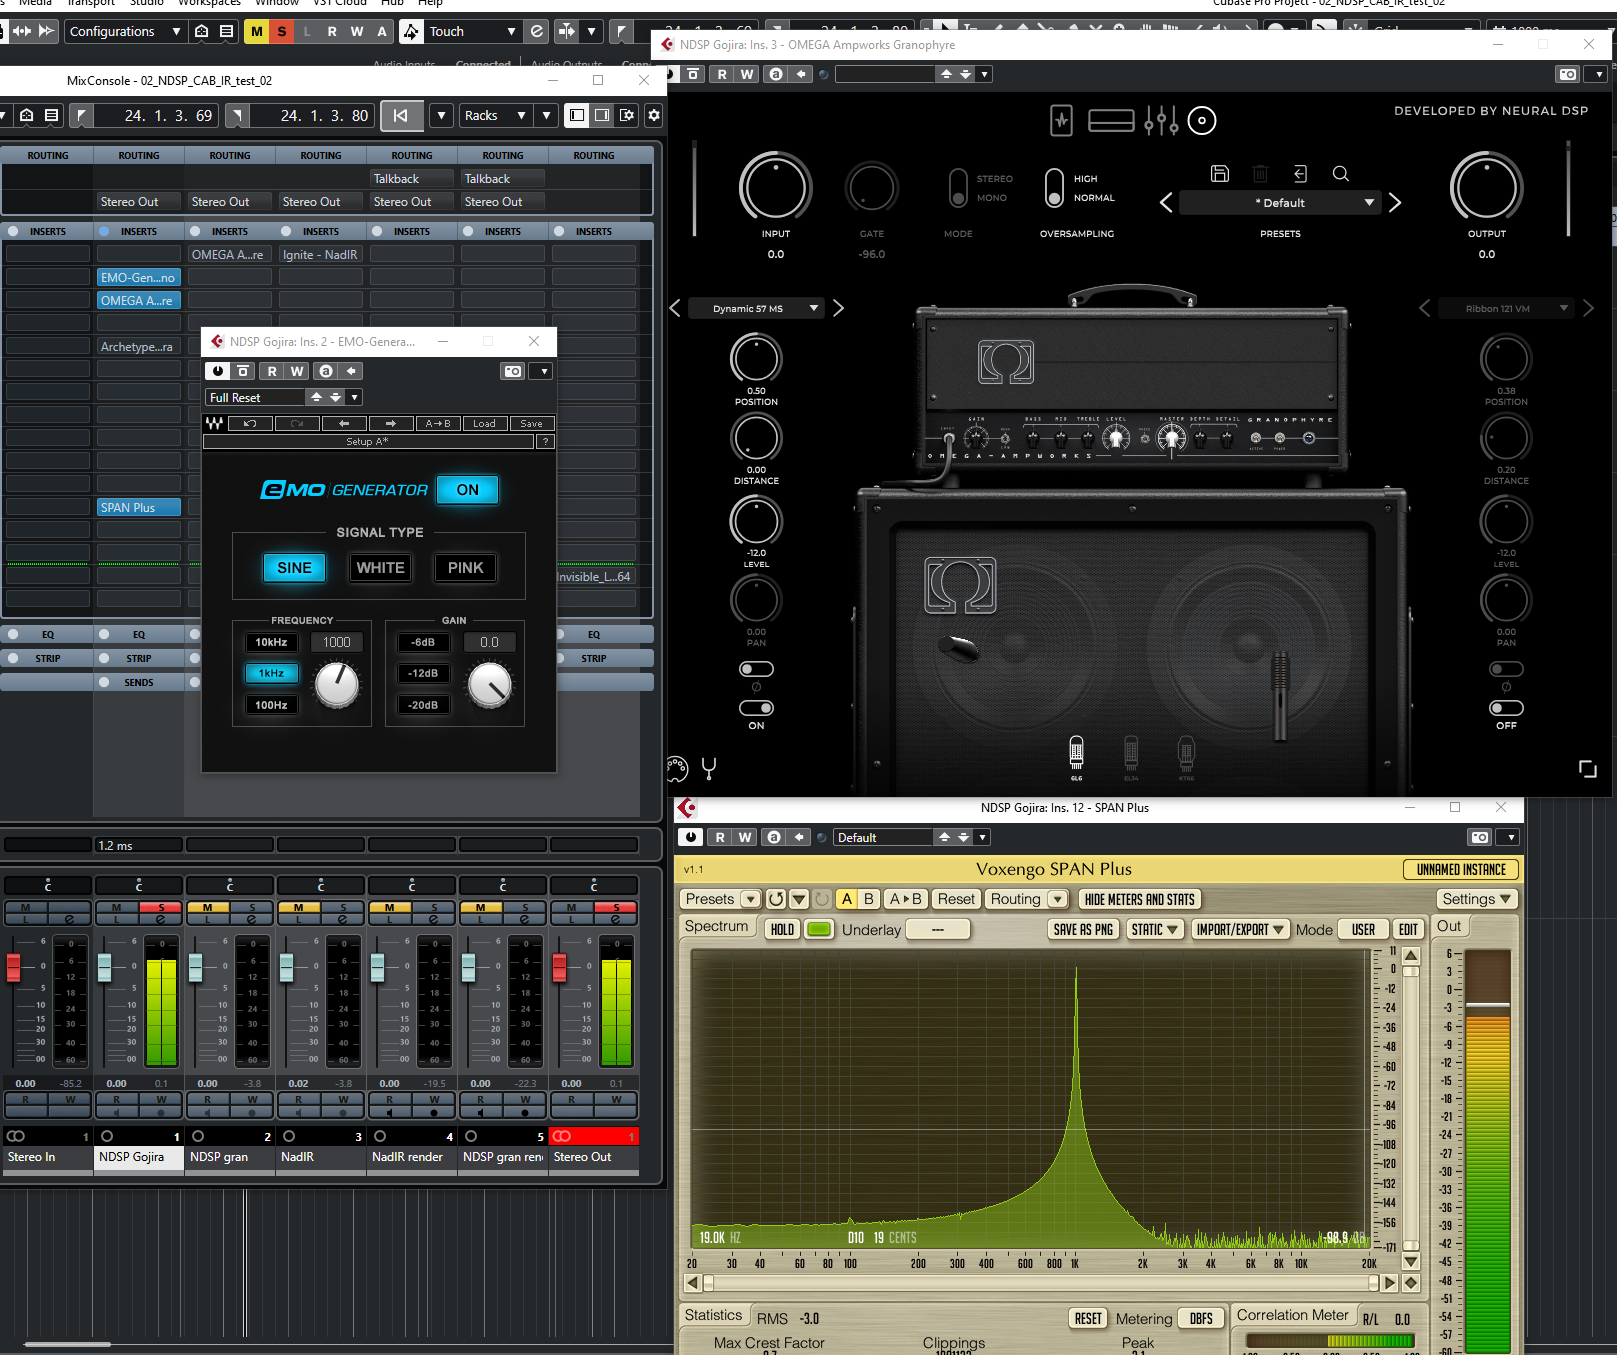The image size is (1617, 1355).
Task: Enable Write automation in SPAN Plus window
Action: coord(745,837)
